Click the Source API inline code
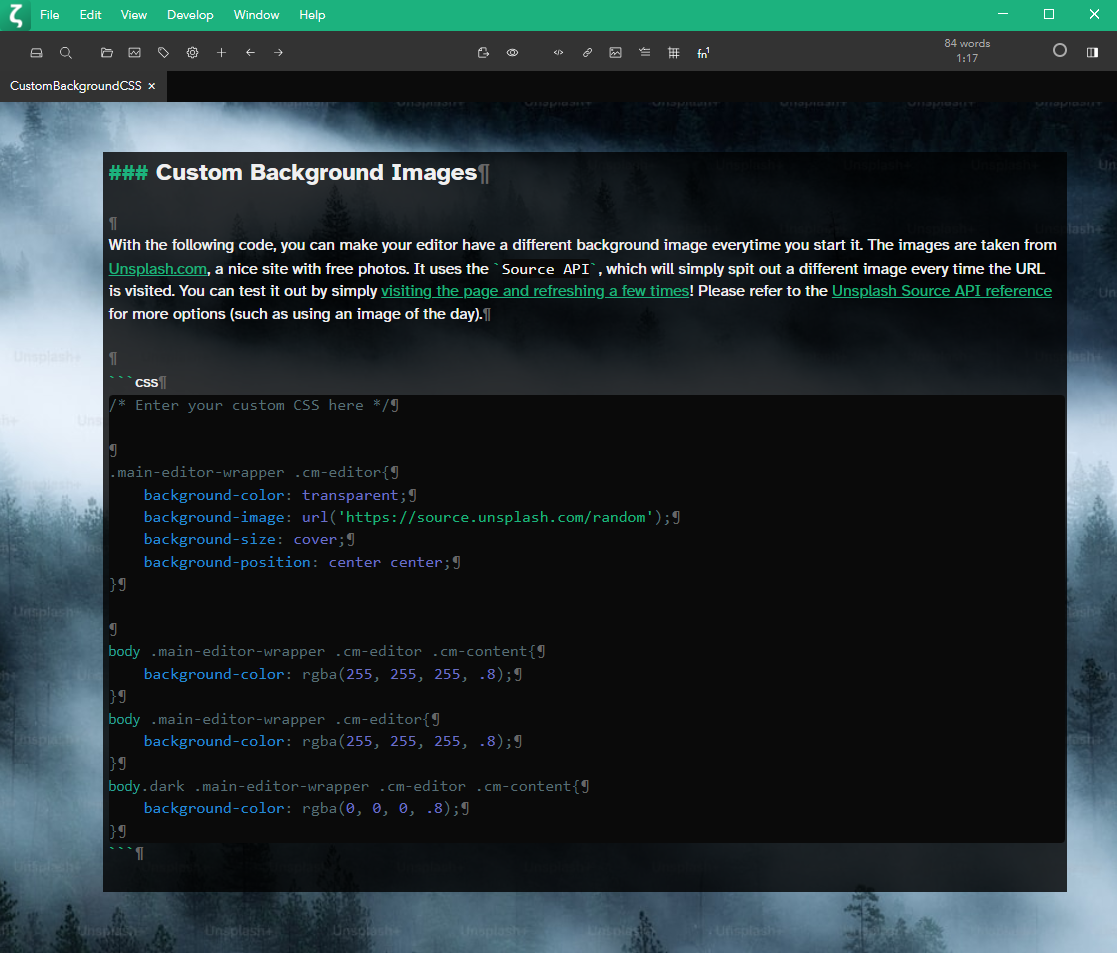 546,269
